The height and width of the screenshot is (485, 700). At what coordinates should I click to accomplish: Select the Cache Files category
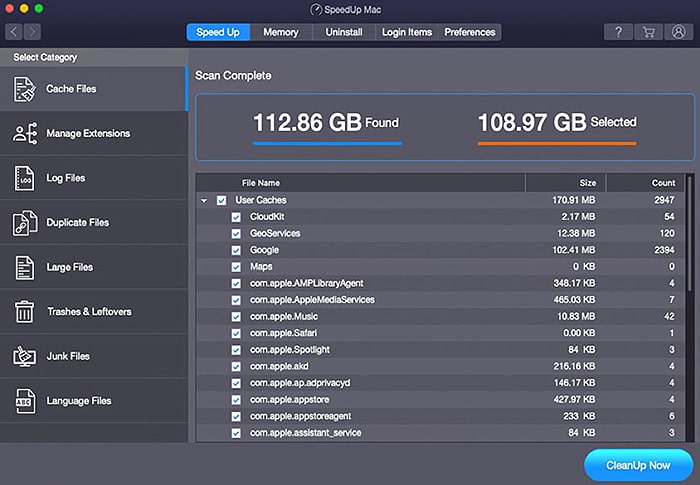coord(93,89)
